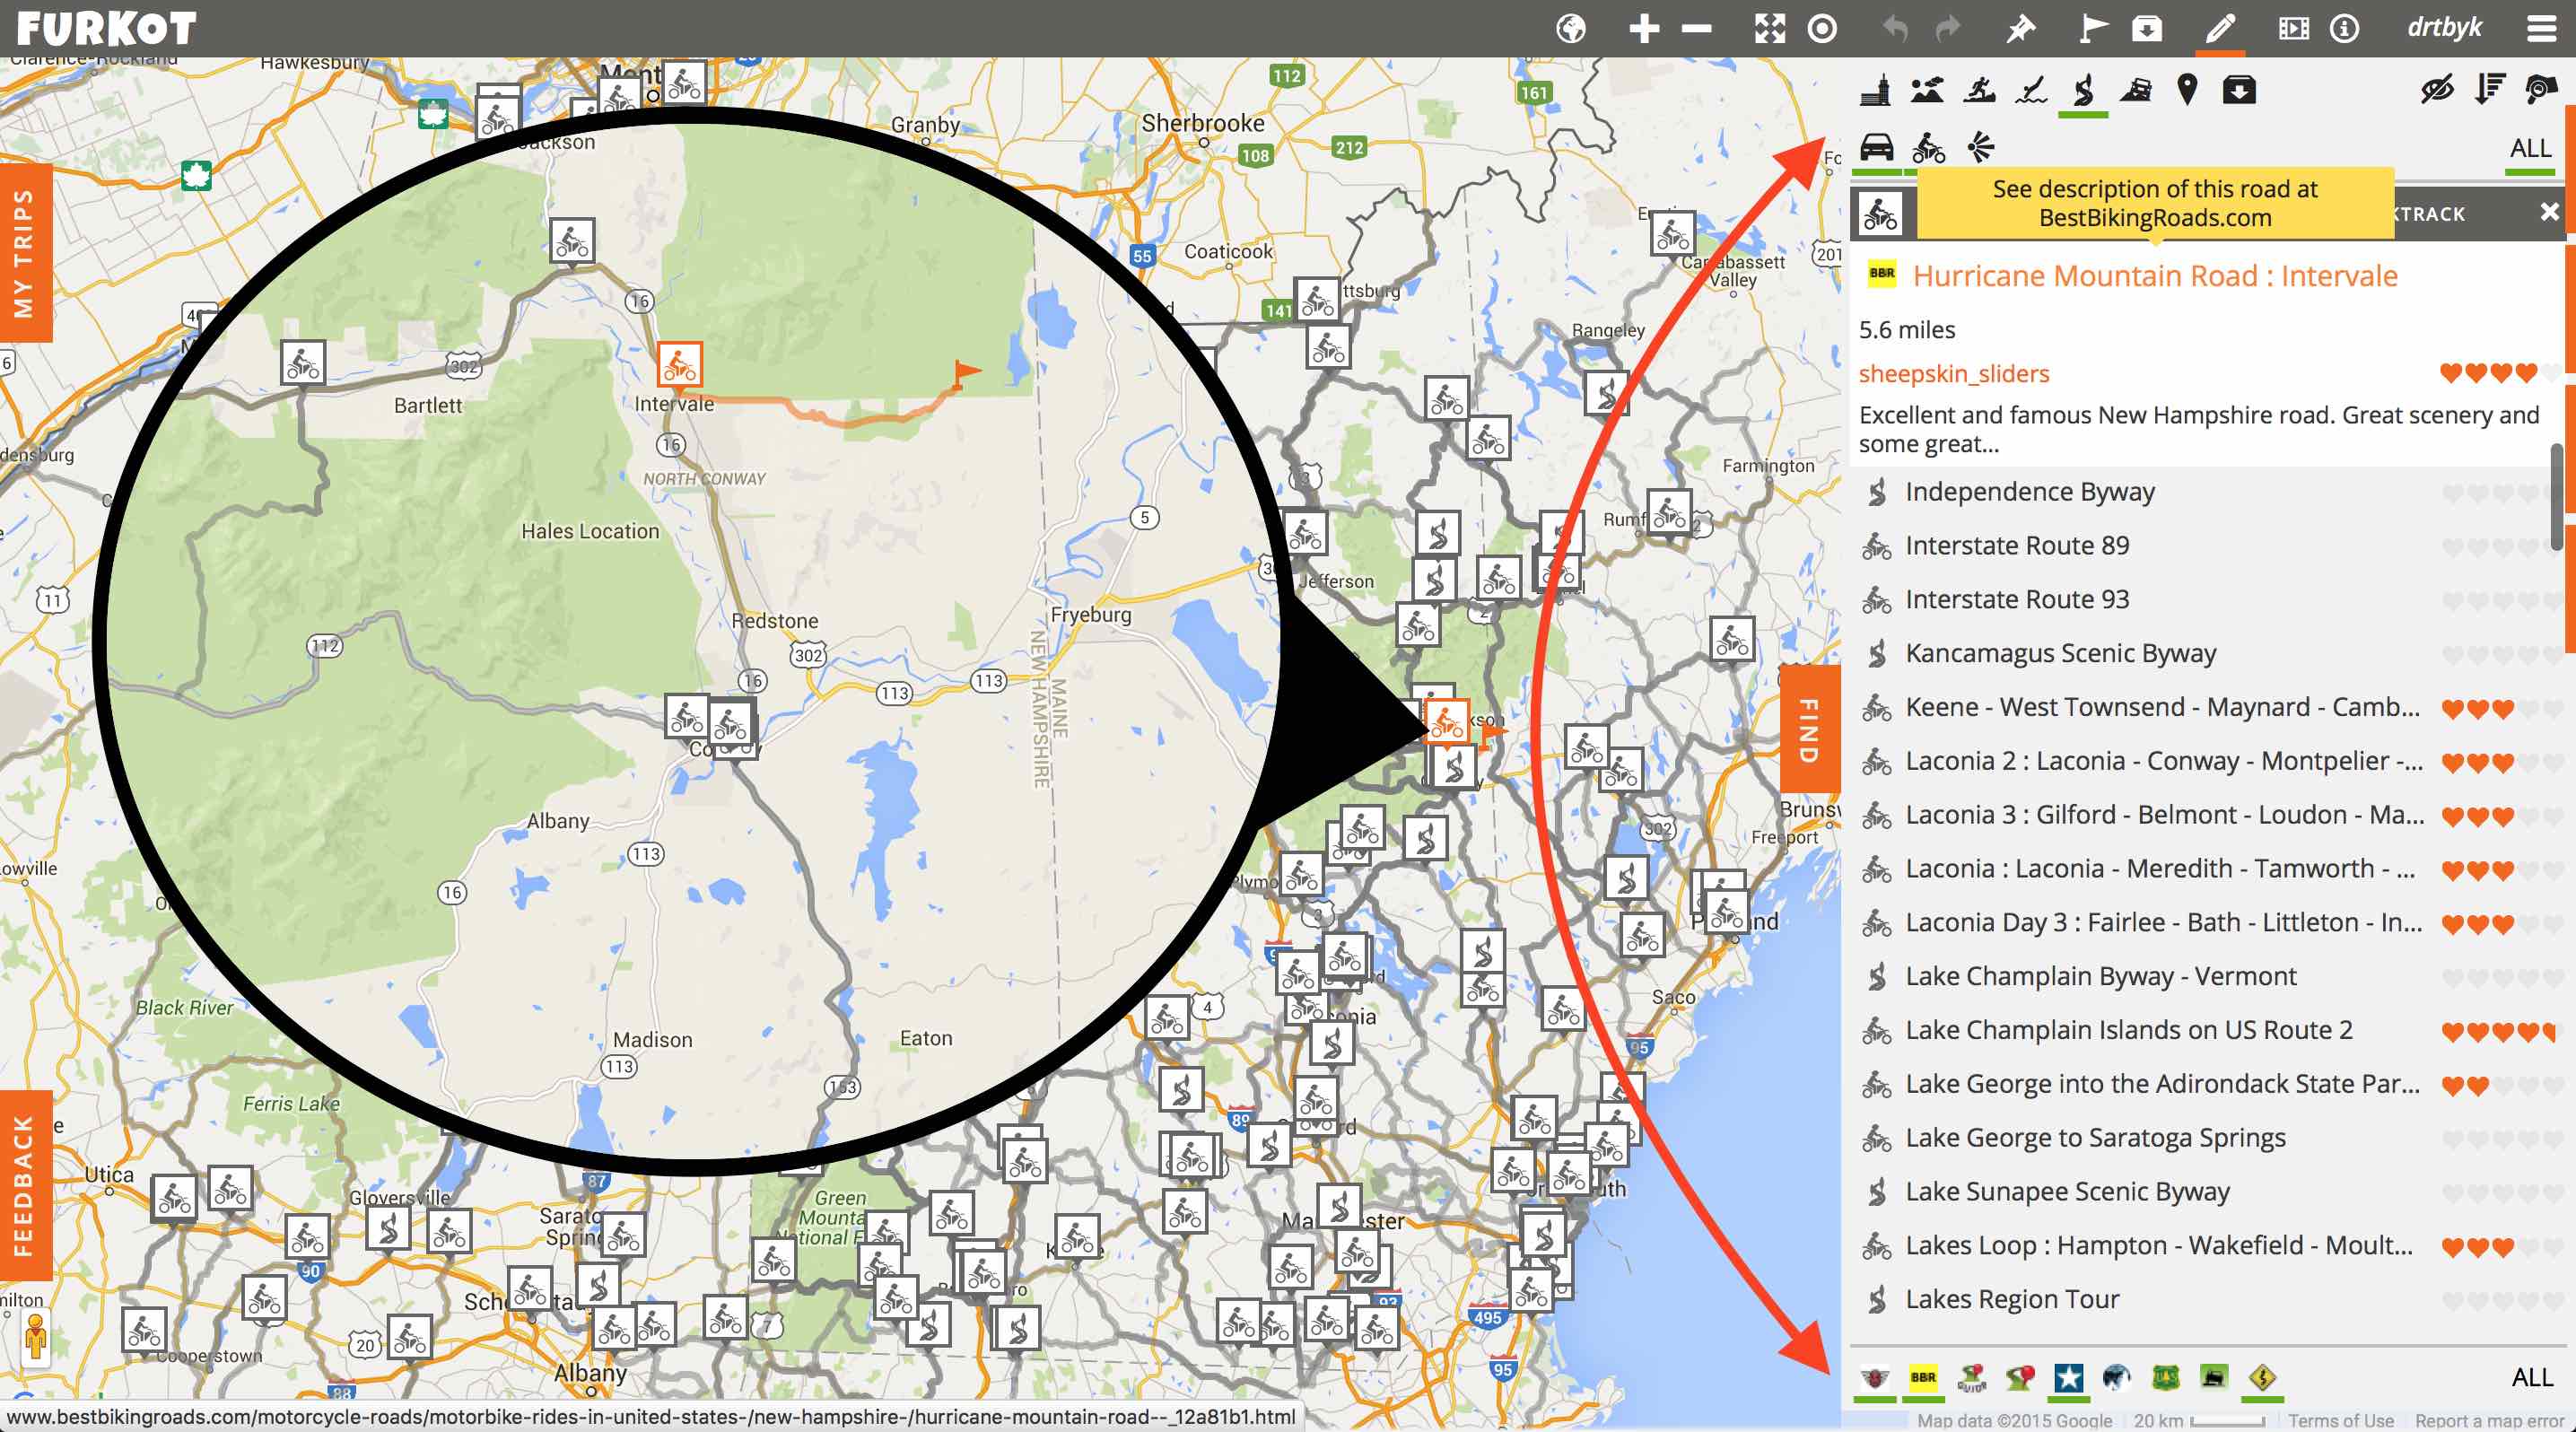Collapse the FIND side panel

tap(1809, 729)
